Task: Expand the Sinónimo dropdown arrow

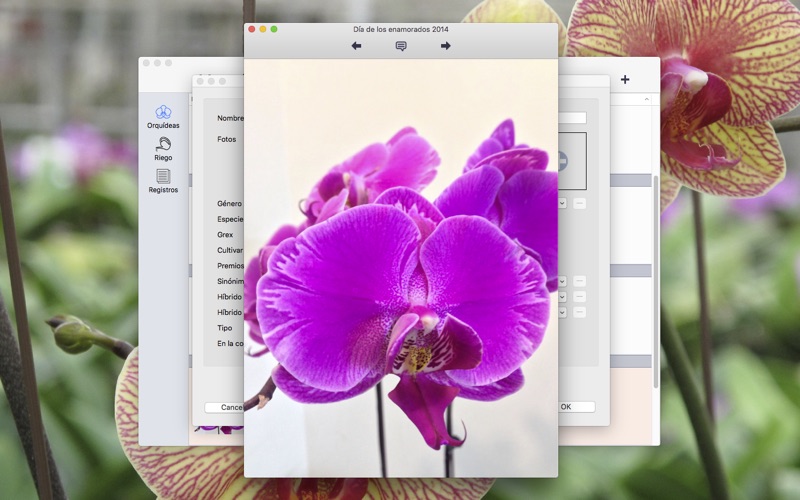Action: point(563,282)
